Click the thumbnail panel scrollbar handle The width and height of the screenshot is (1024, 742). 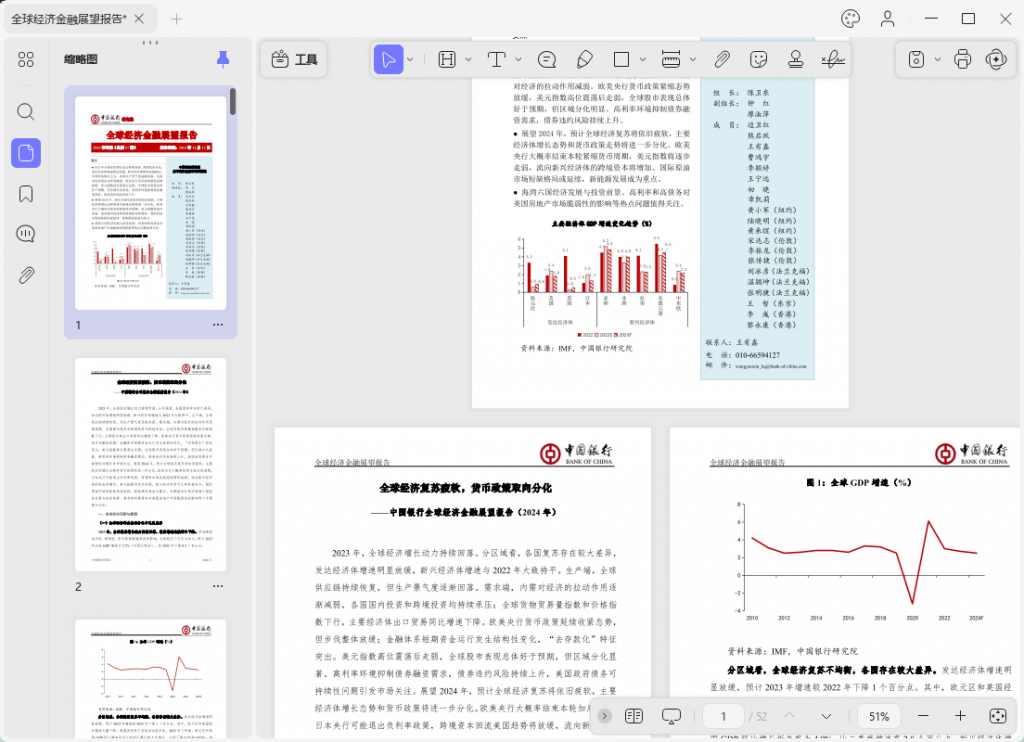(233, 102)
